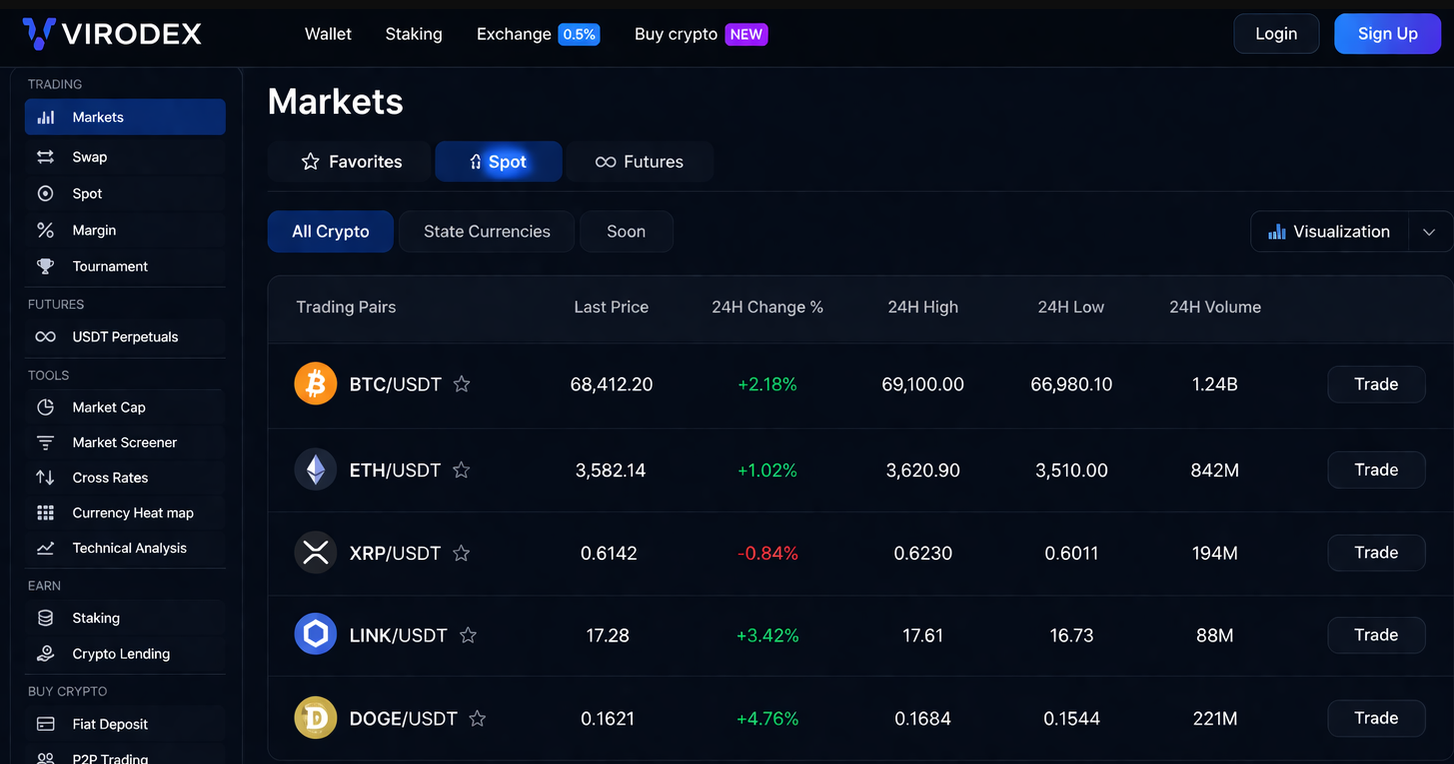Select the State Currencies filter tab
The width and height of the screenshot is (1454, 764).
[487, 232]
